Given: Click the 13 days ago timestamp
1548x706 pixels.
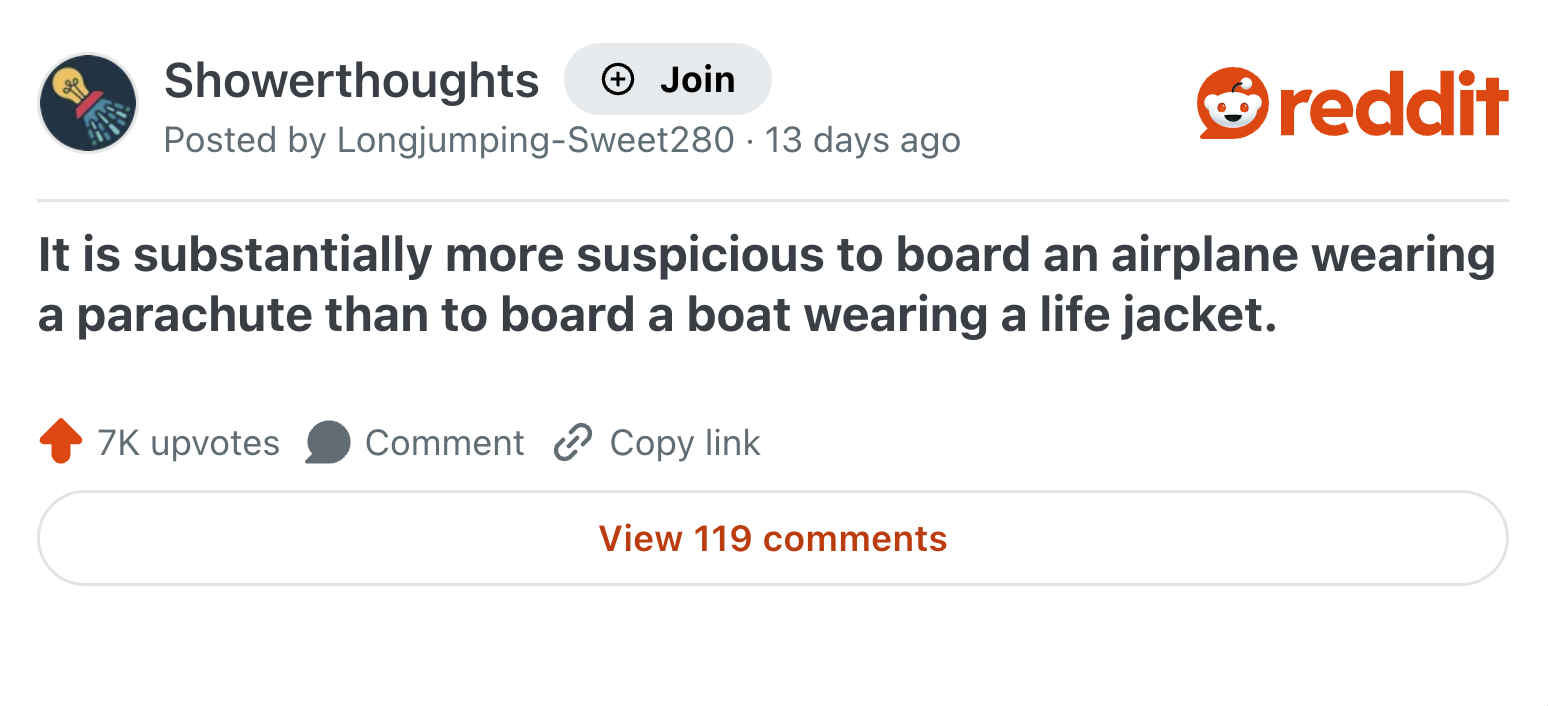Looking at the screenshot, I should coord(863,140).
